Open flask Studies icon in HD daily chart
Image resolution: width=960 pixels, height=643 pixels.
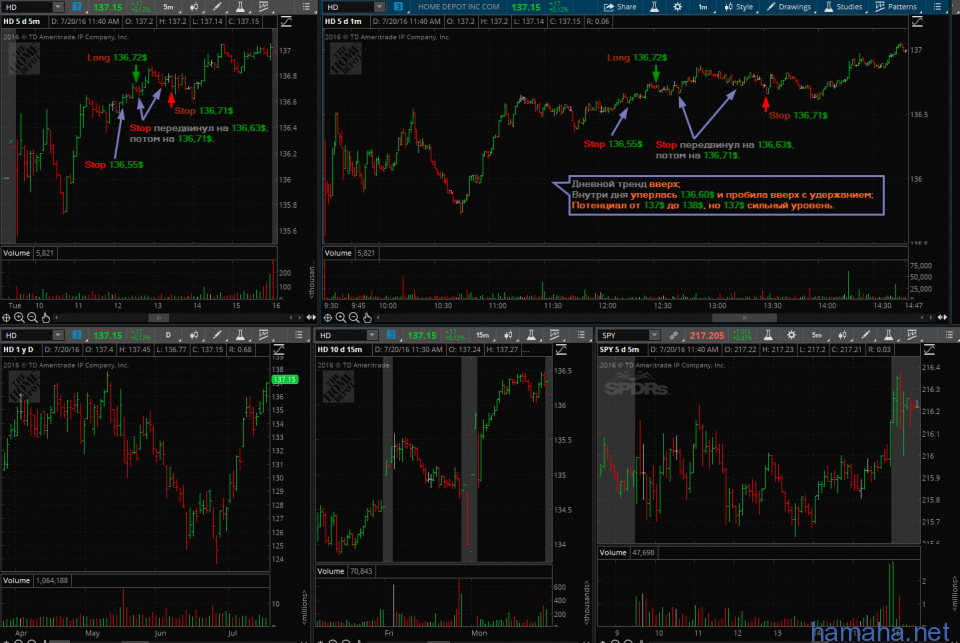tap(240, 336)
